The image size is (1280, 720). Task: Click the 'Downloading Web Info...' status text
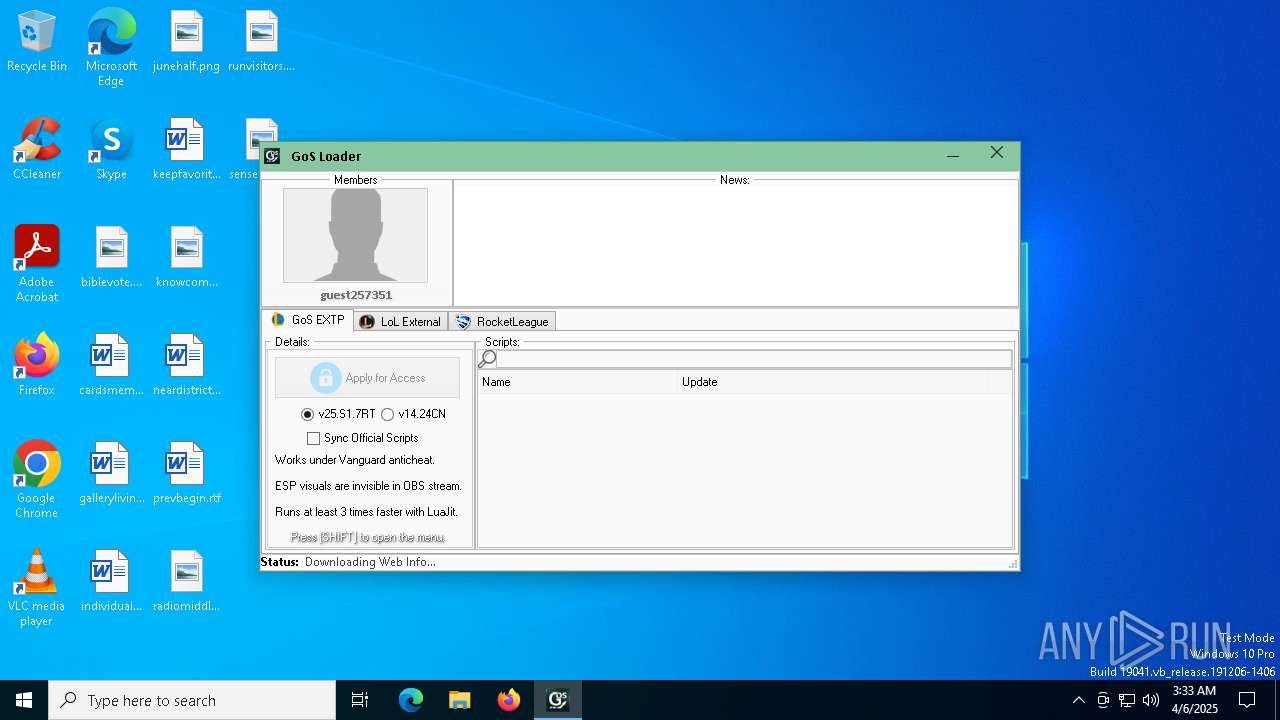pyautogui.click(x=370, y=562)
